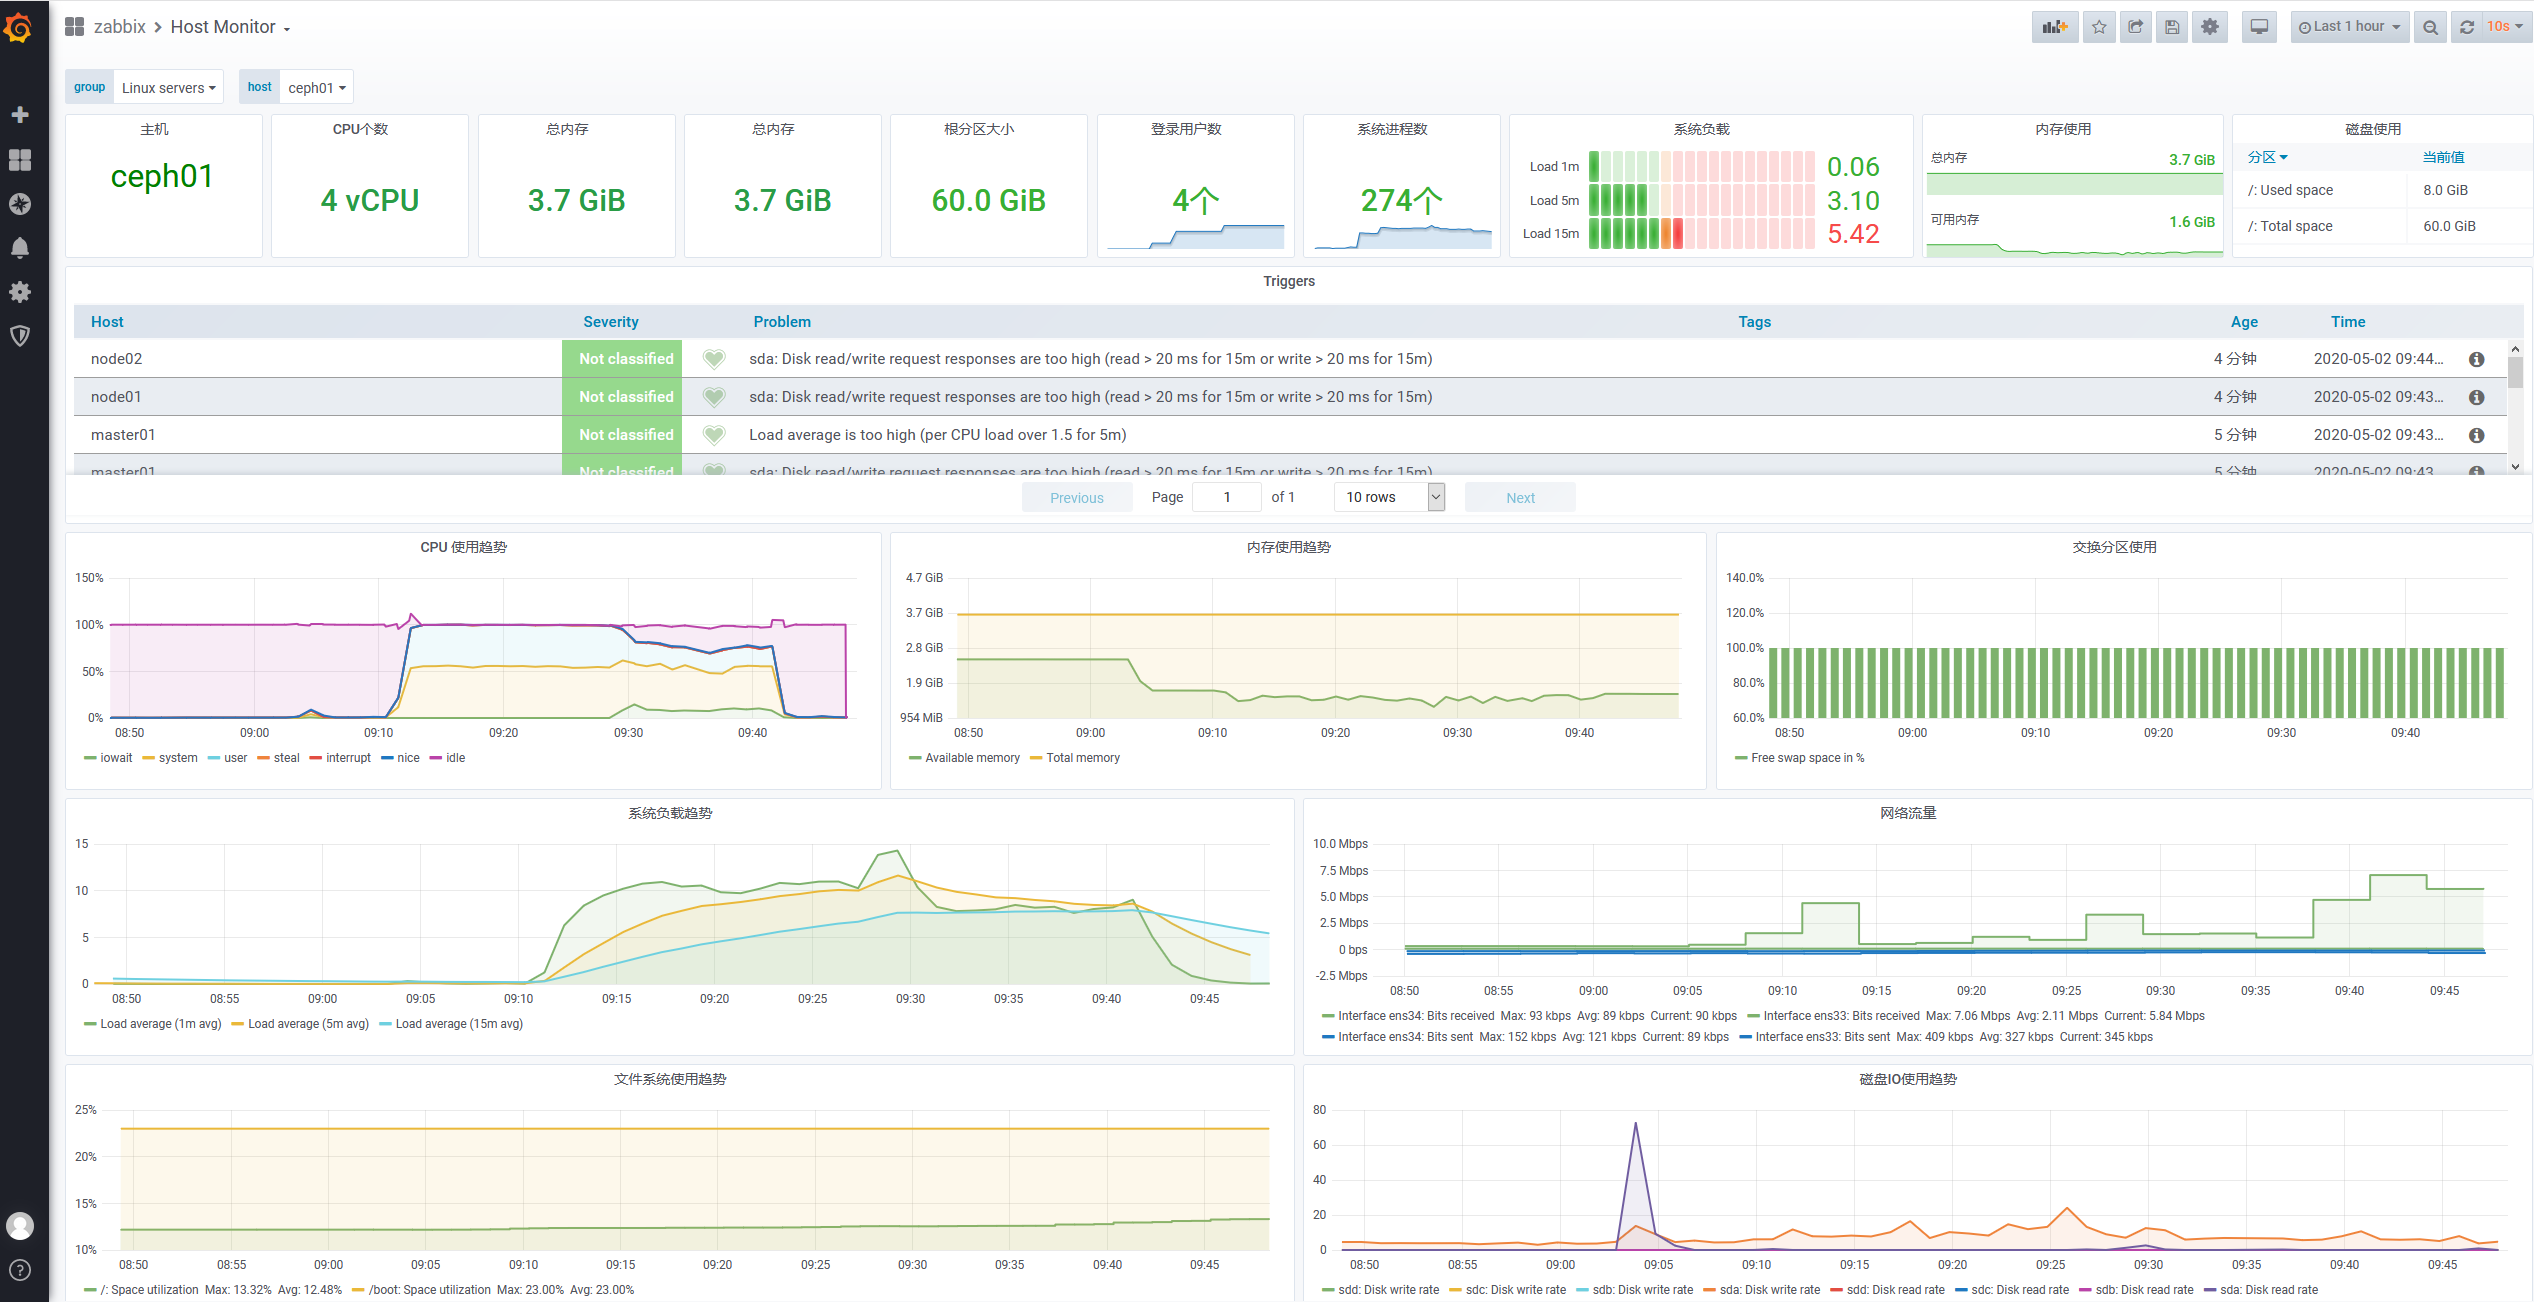Save the dashboard with disk icon
The width and height of the screenshot is (2534, 1302).
(2172, 27)
